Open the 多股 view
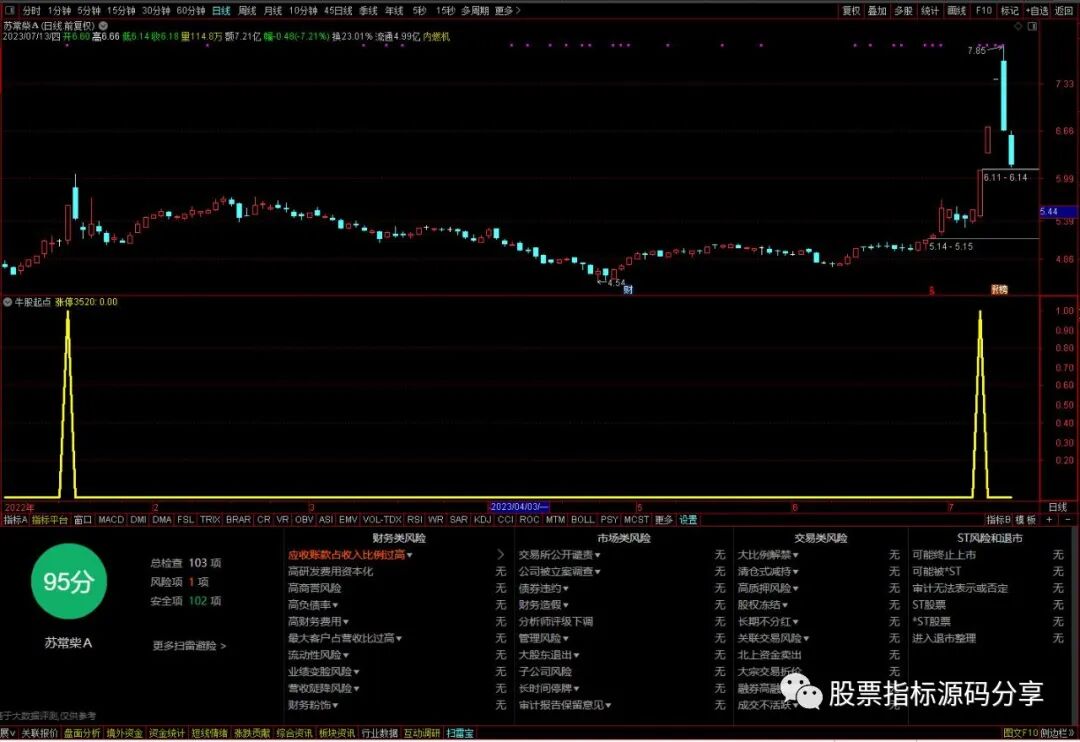This screenshot has height=742, width=1080. (x=904, y=10)
